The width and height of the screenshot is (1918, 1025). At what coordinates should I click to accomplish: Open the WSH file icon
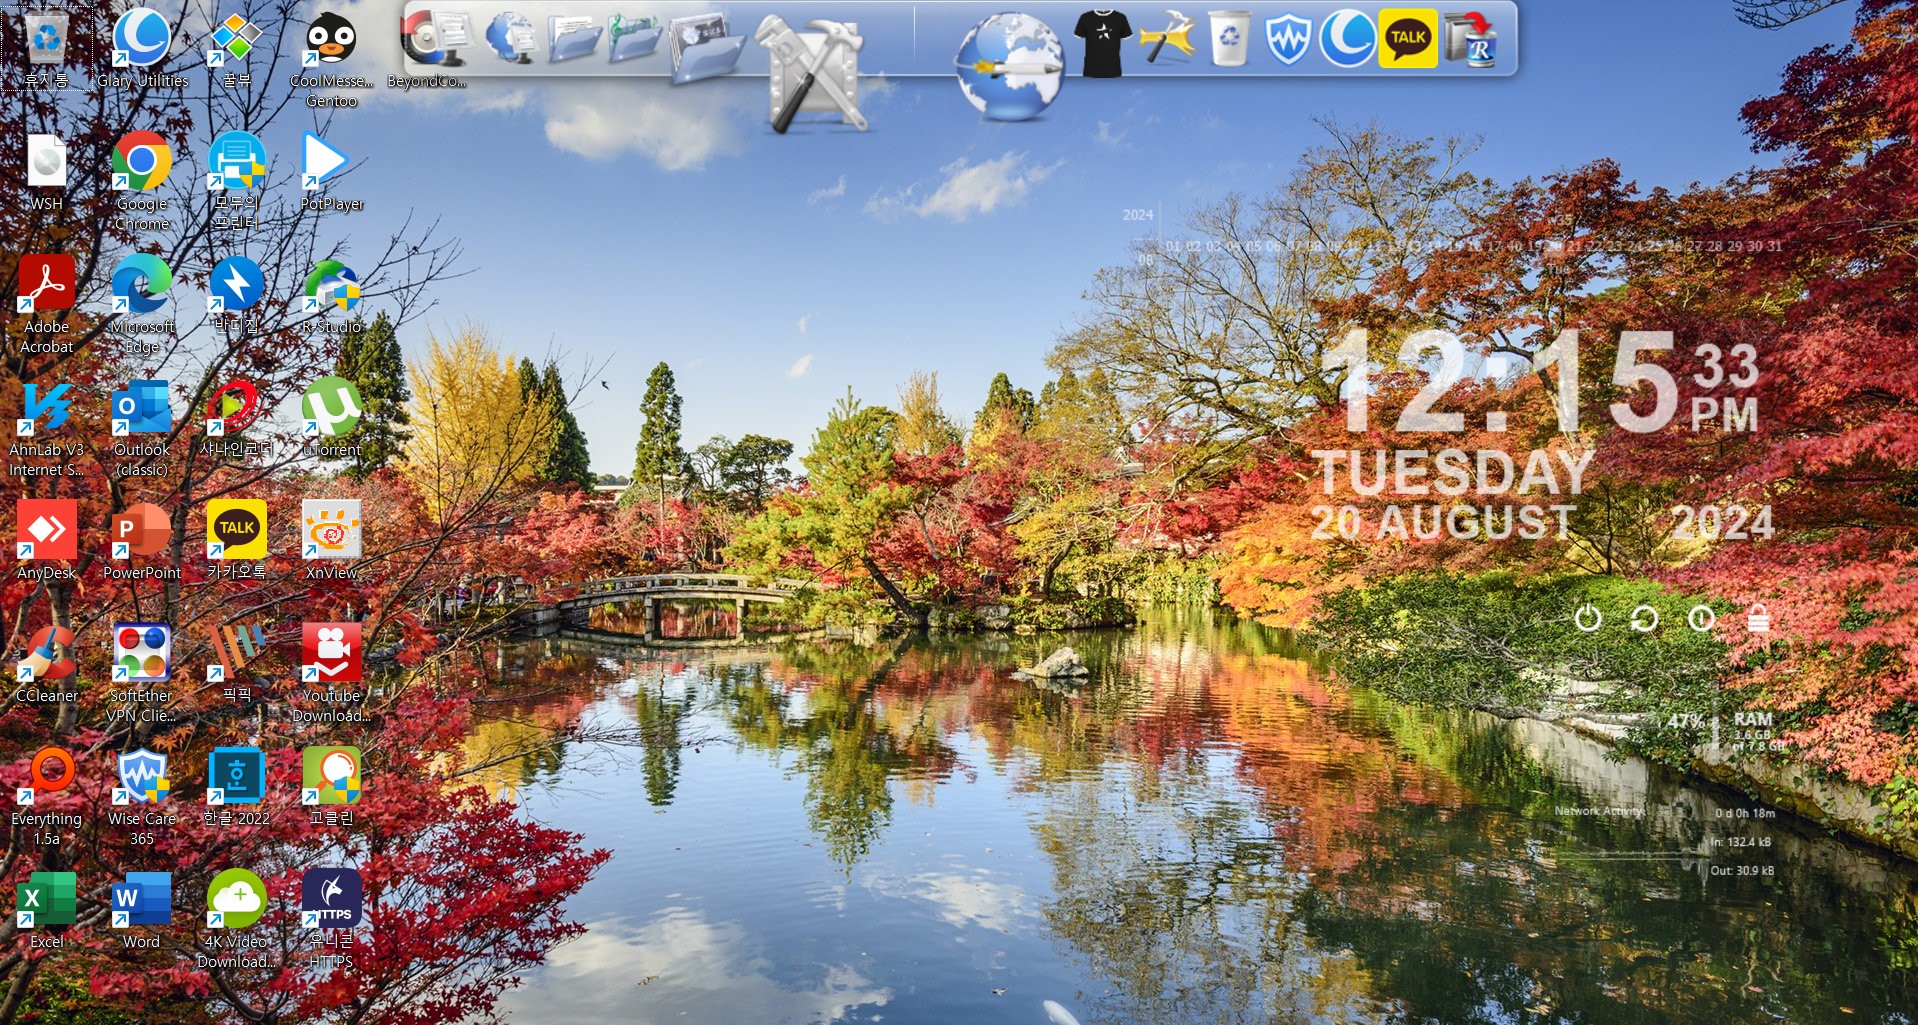coord(46,170)
